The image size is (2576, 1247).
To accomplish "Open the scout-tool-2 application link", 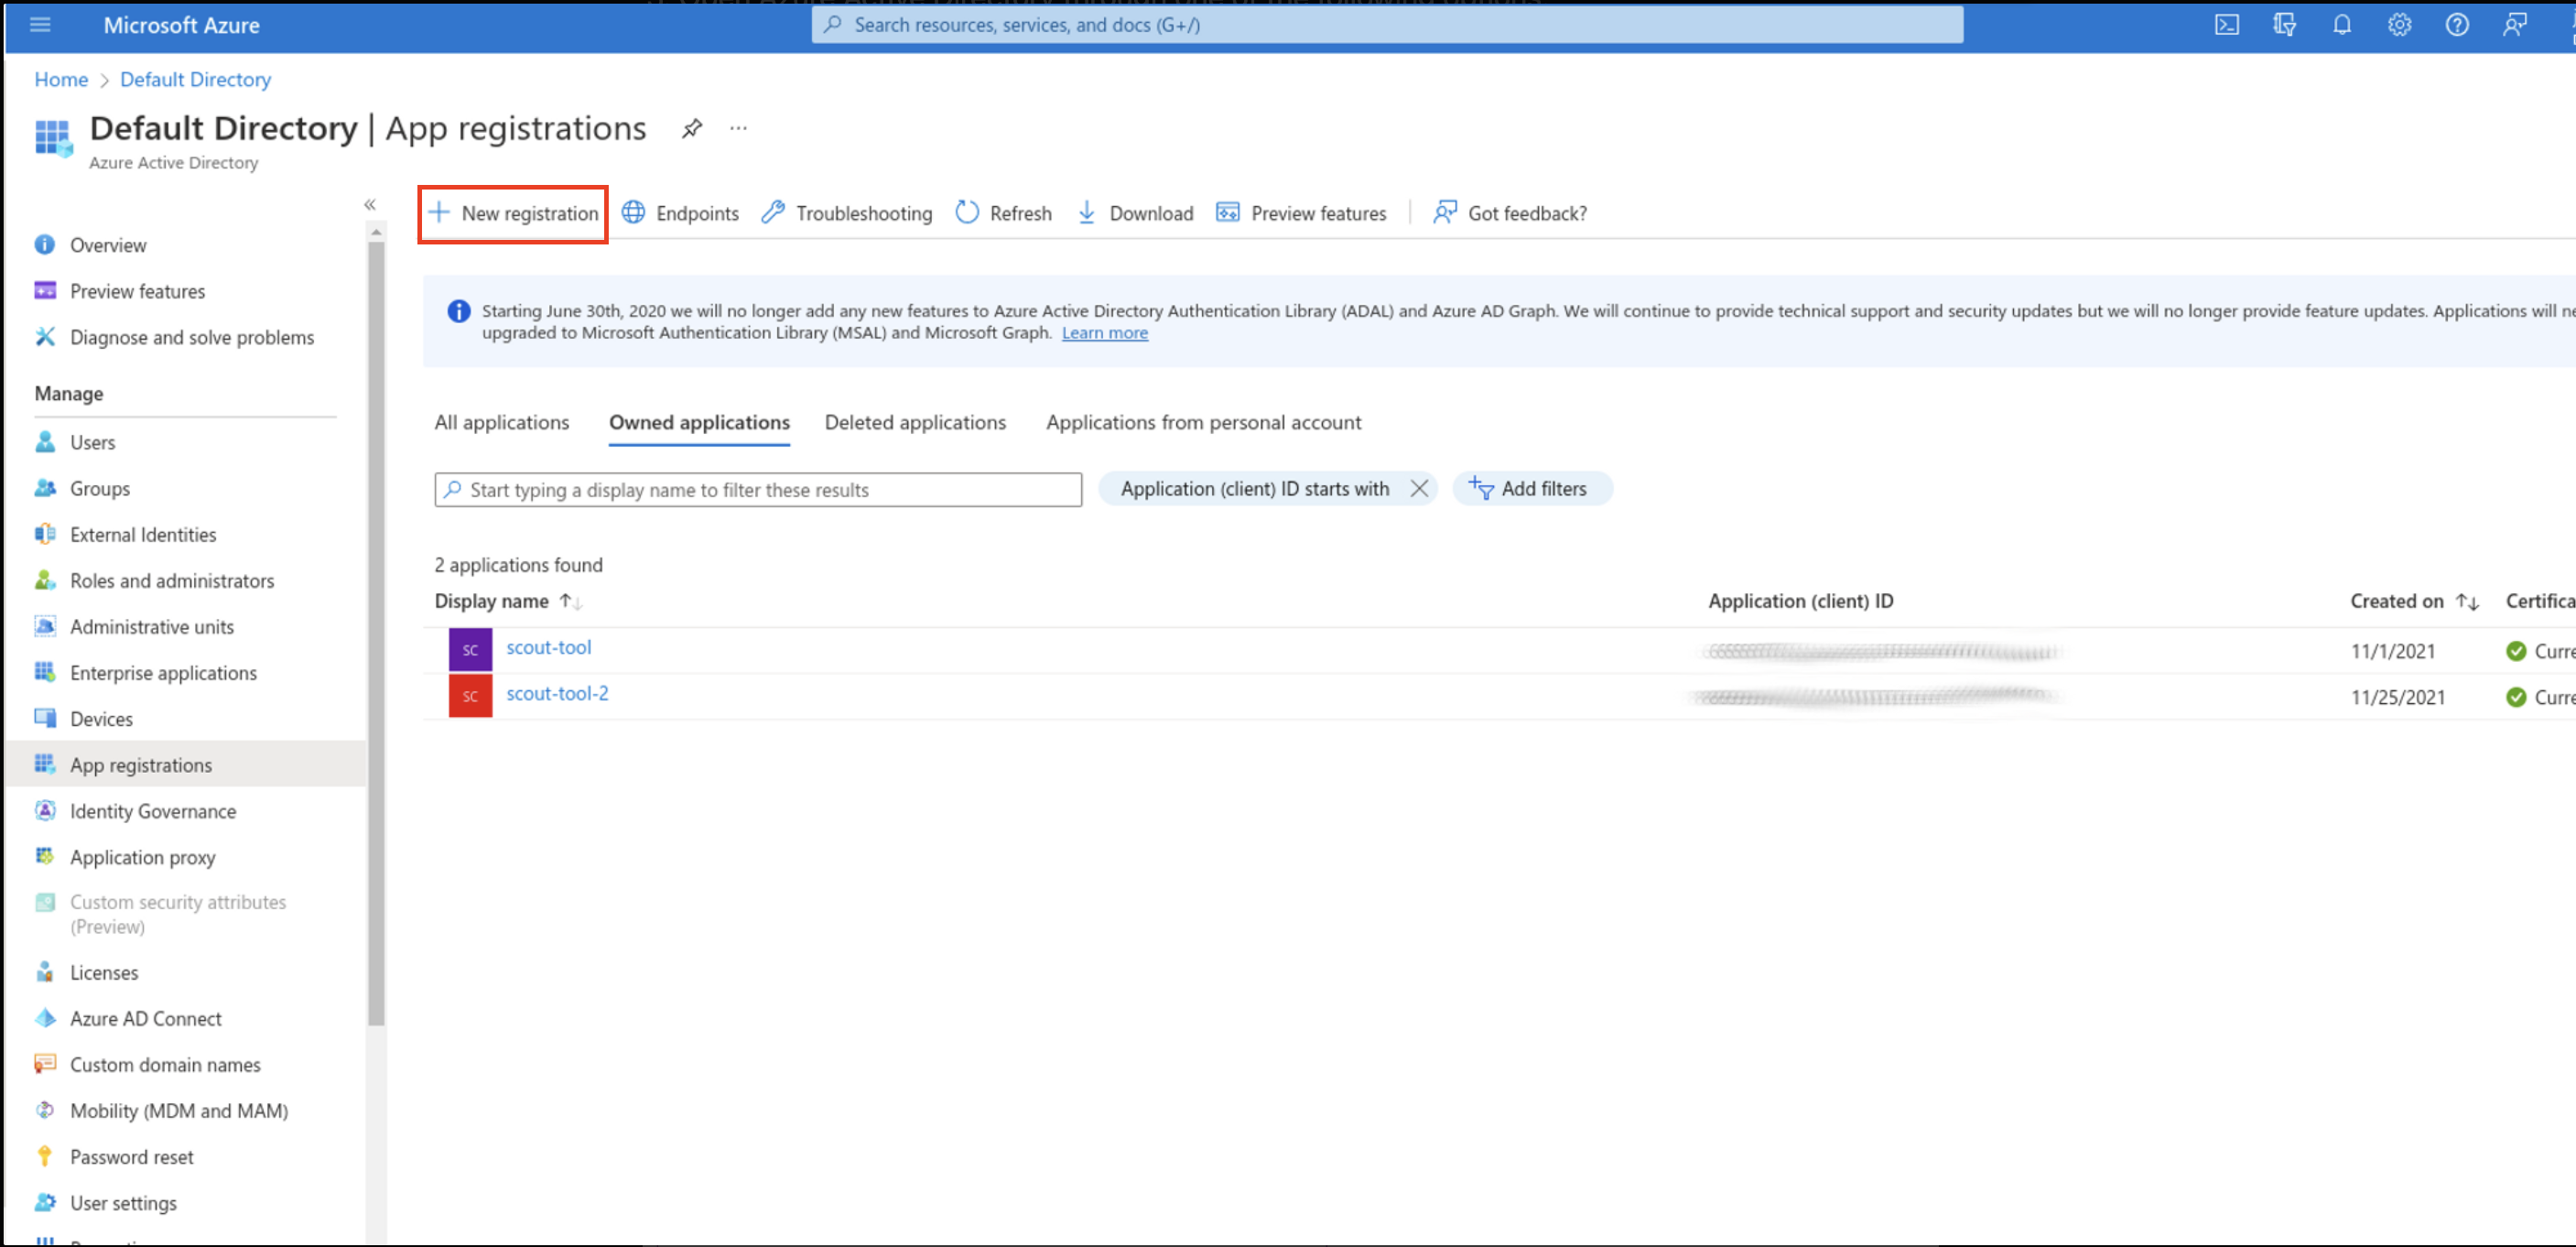I will coord(557,693).
